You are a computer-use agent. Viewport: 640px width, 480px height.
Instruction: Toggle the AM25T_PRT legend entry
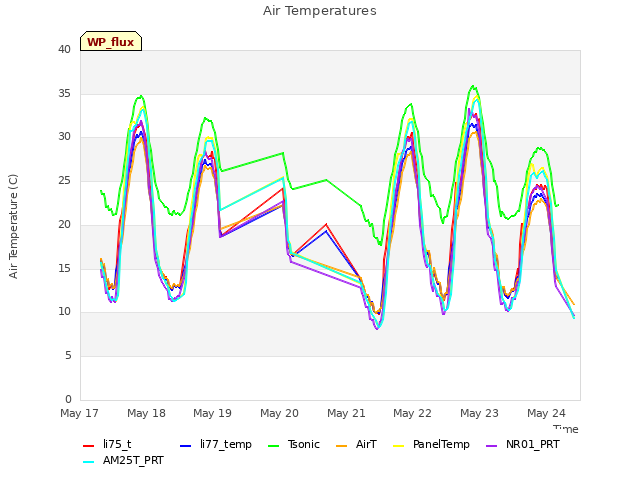point(123,461)
